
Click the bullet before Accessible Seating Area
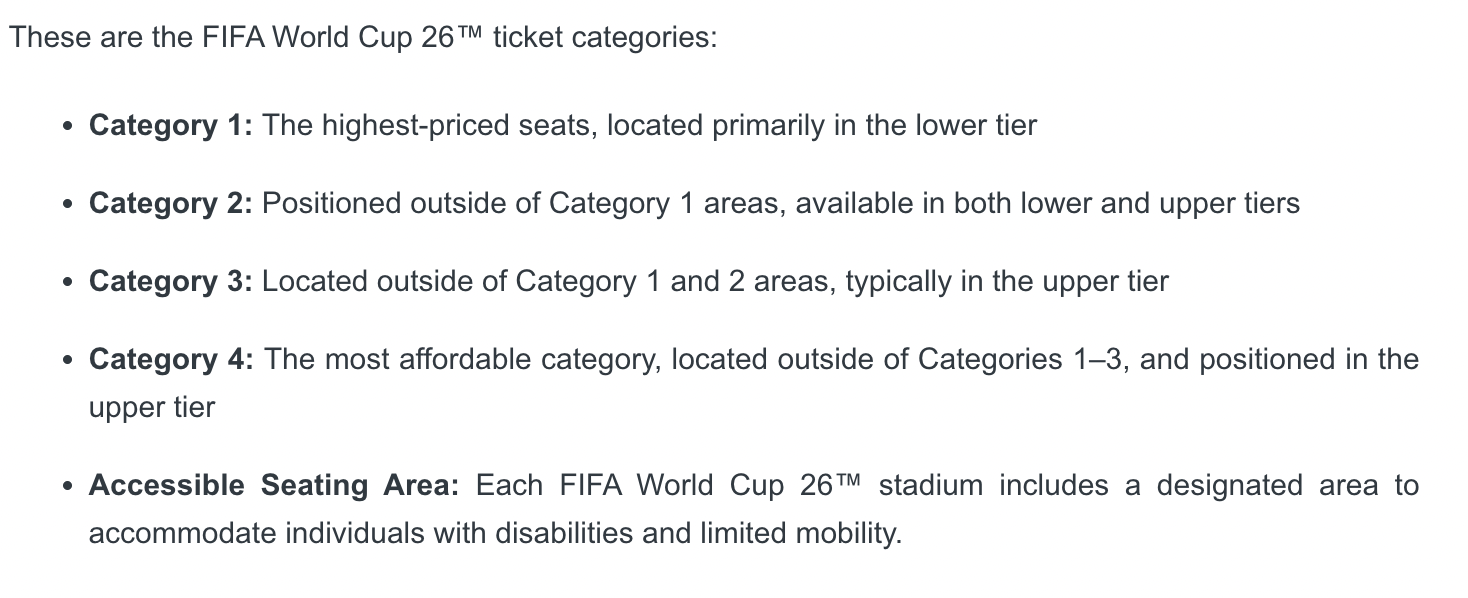point(67,487)
